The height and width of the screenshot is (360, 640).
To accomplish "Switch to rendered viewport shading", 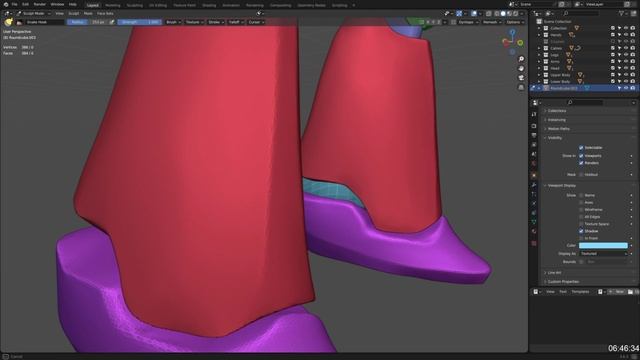I will tap(516, 13).
